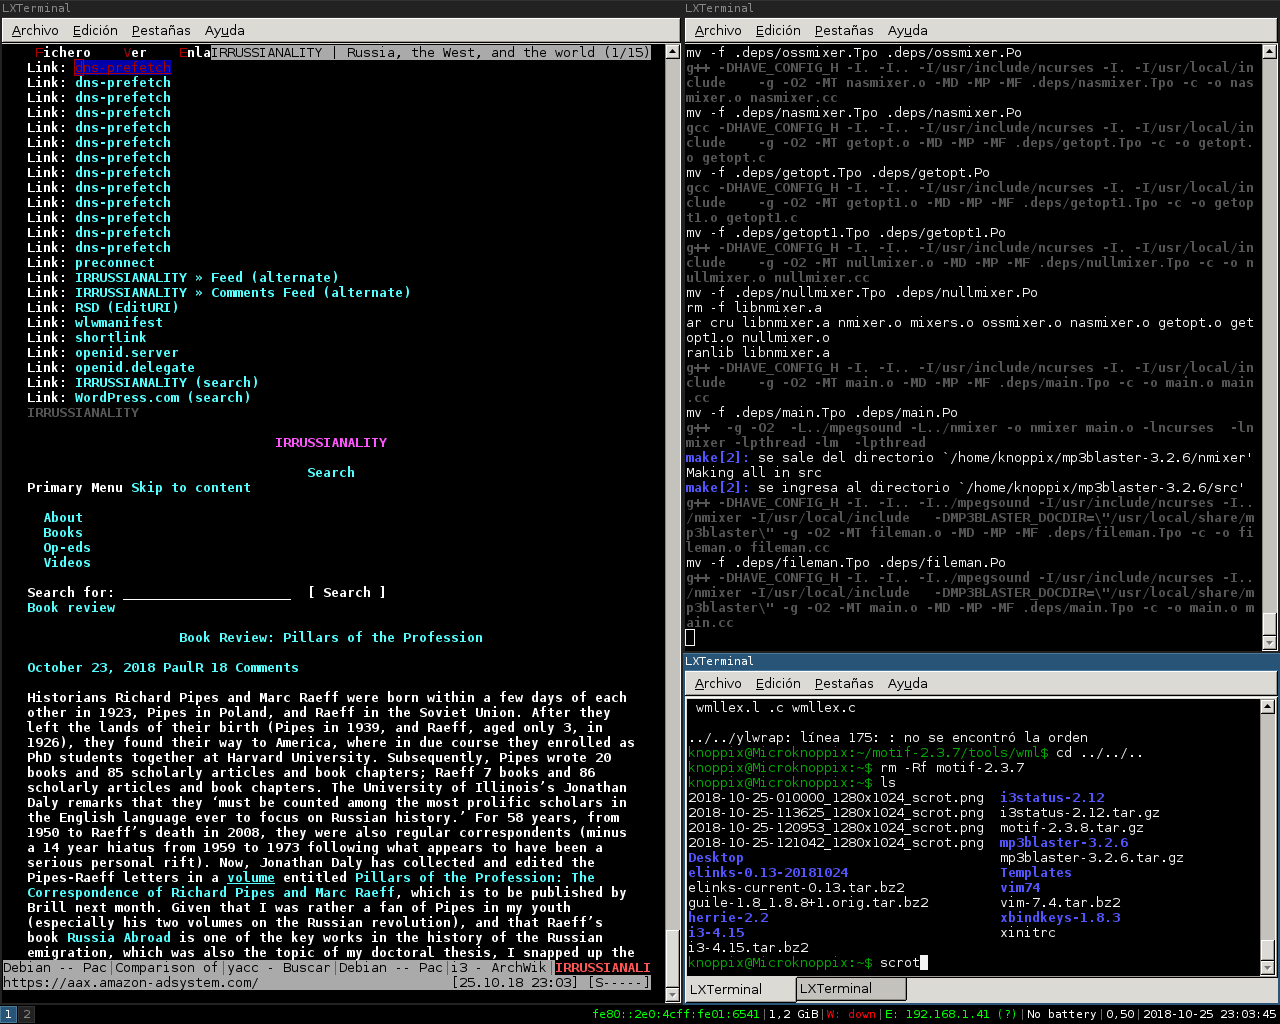Click the 'October 23, 2018' date link
The height and width of the screenshot is (1024, 1280).
91,667
